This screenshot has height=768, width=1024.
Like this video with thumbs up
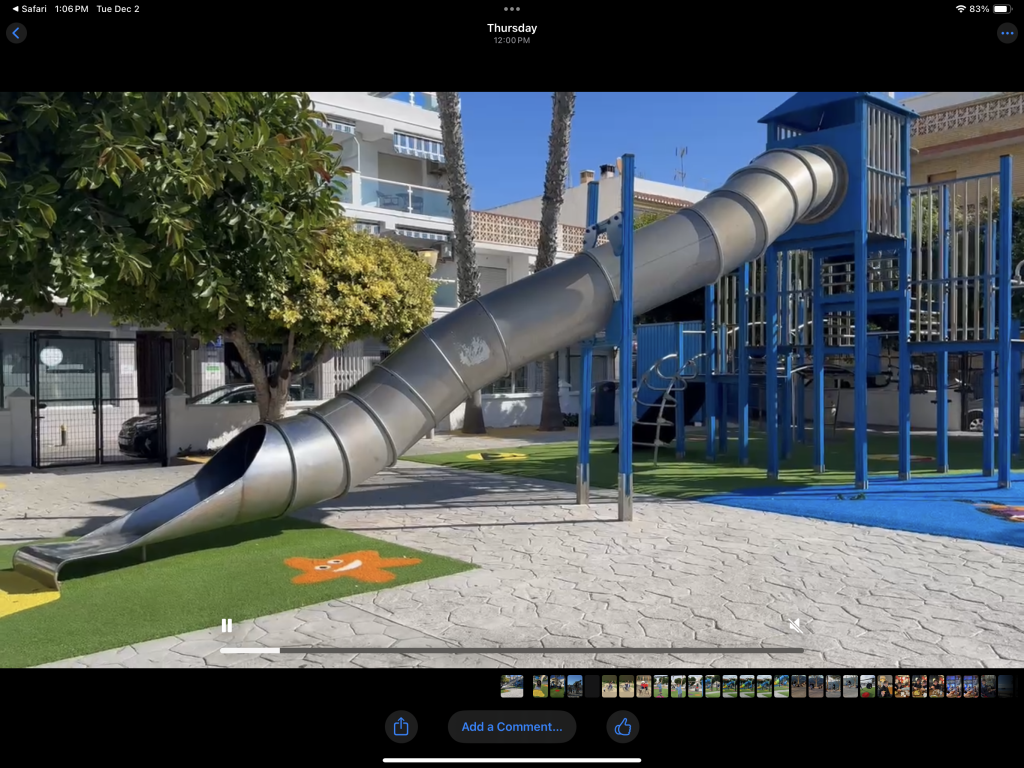[622, 727]
